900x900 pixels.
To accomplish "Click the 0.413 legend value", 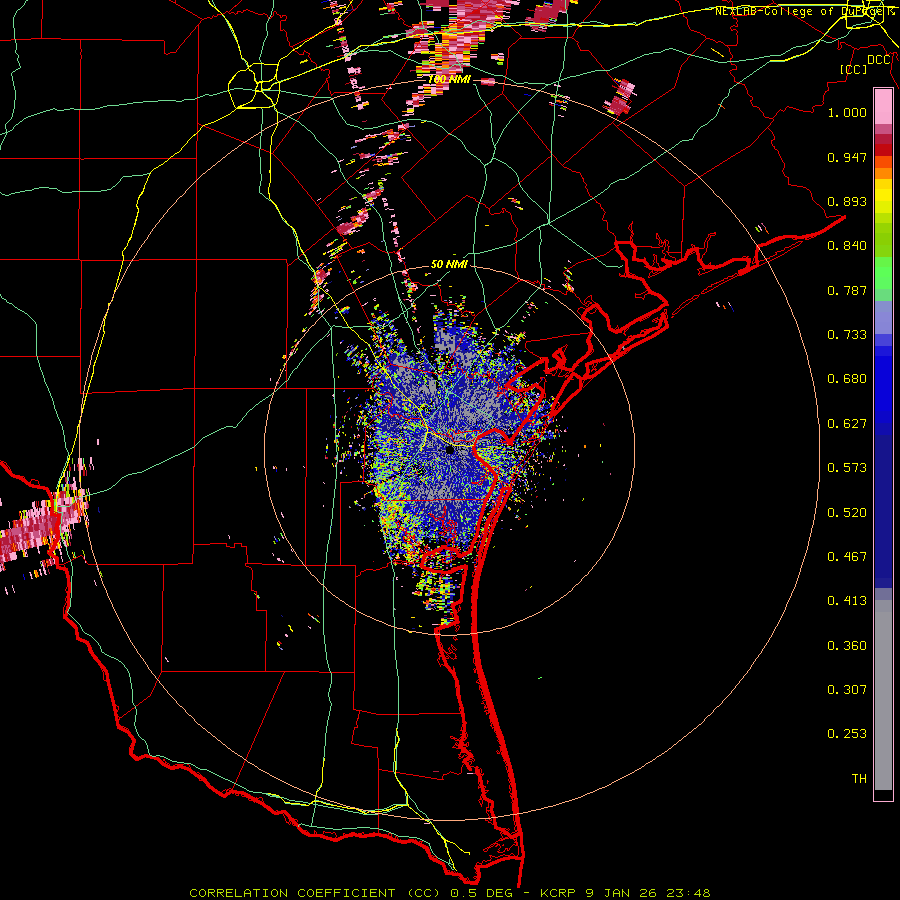I will tap(847, 601).
